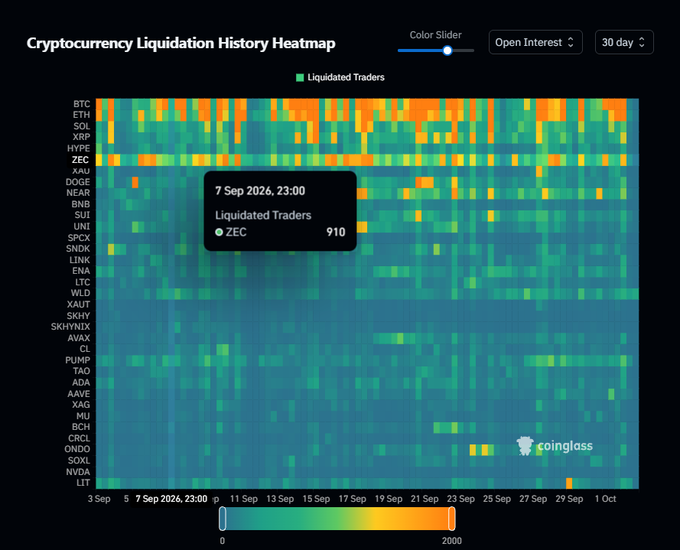The height and width of the screenshot is (550, 680).
Task: Click the 3 Sep axis date label
Action: (99, 499)
